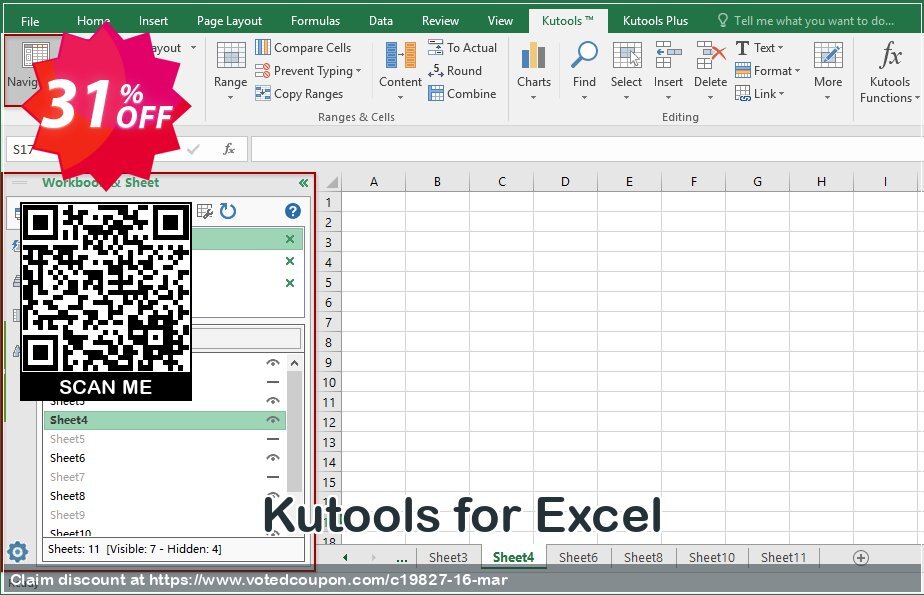Select column D header
The height and width of the screenshot is (595, 924).
click(x=565, y=181)
